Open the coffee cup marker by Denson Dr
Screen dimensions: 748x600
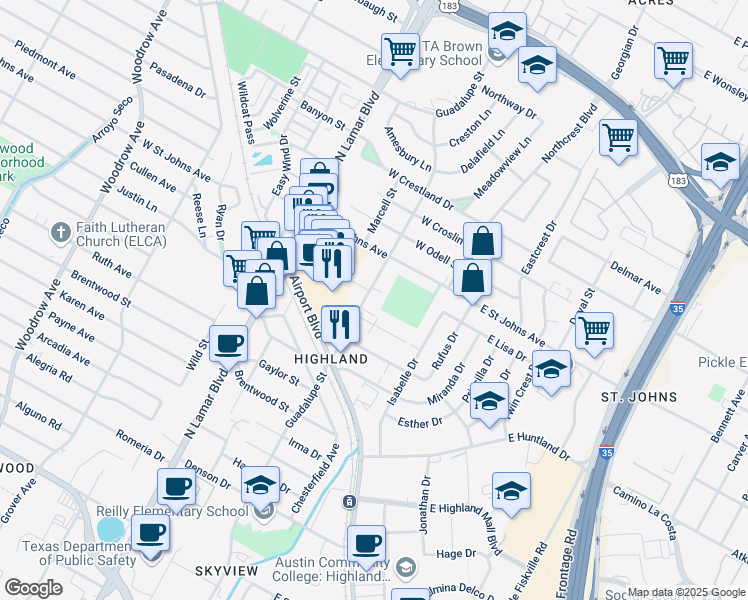(177, 487)
